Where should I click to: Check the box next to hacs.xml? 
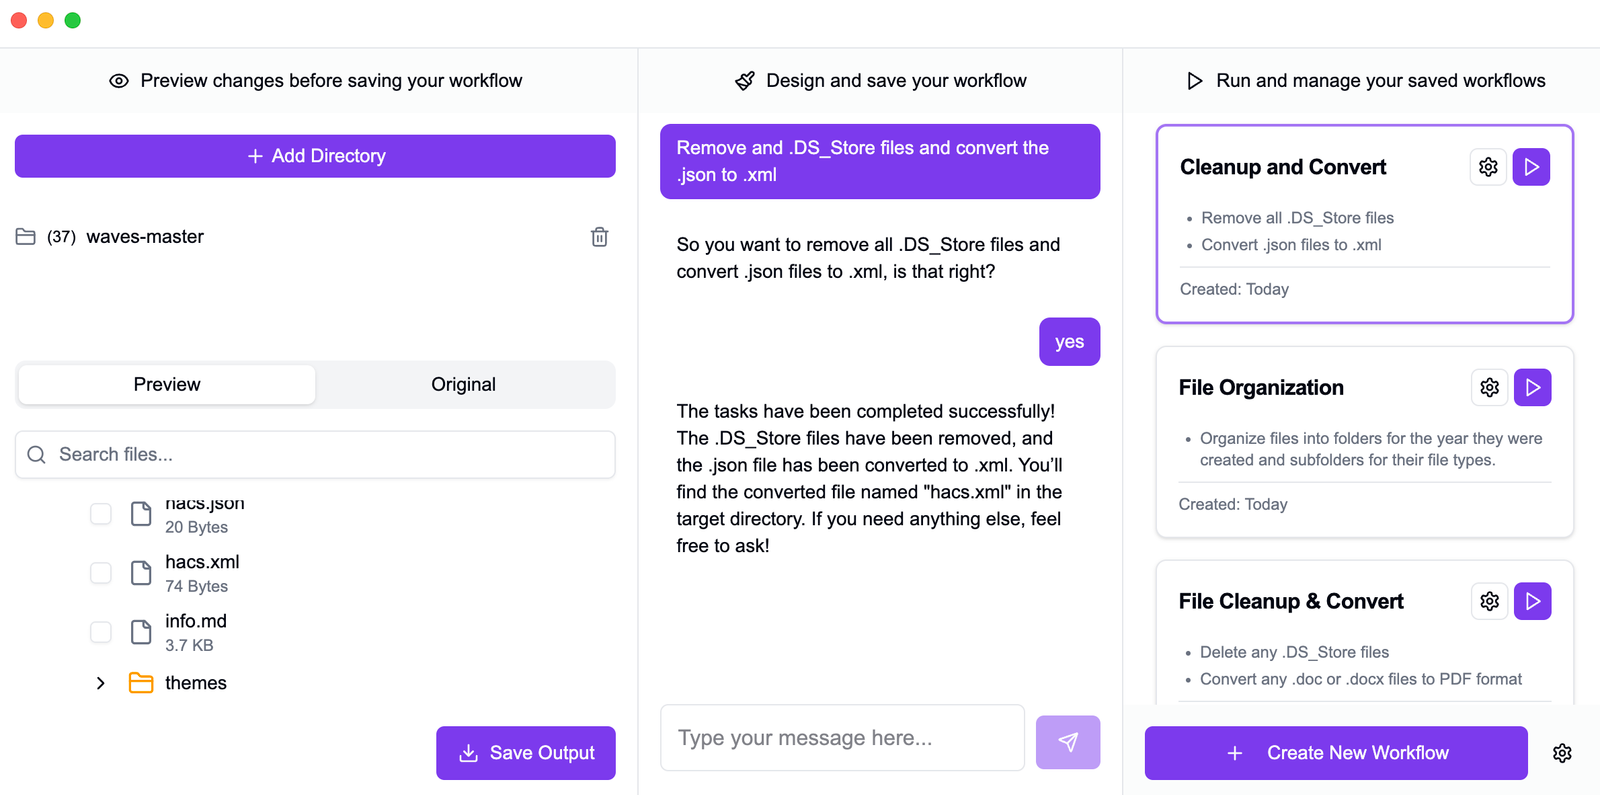101,573
